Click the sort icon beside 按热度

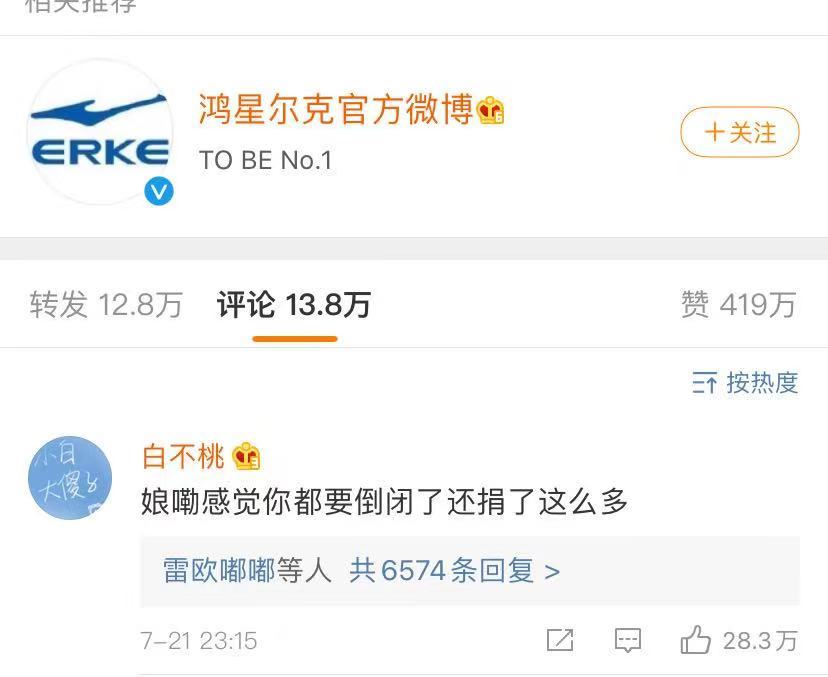point(704,383)
